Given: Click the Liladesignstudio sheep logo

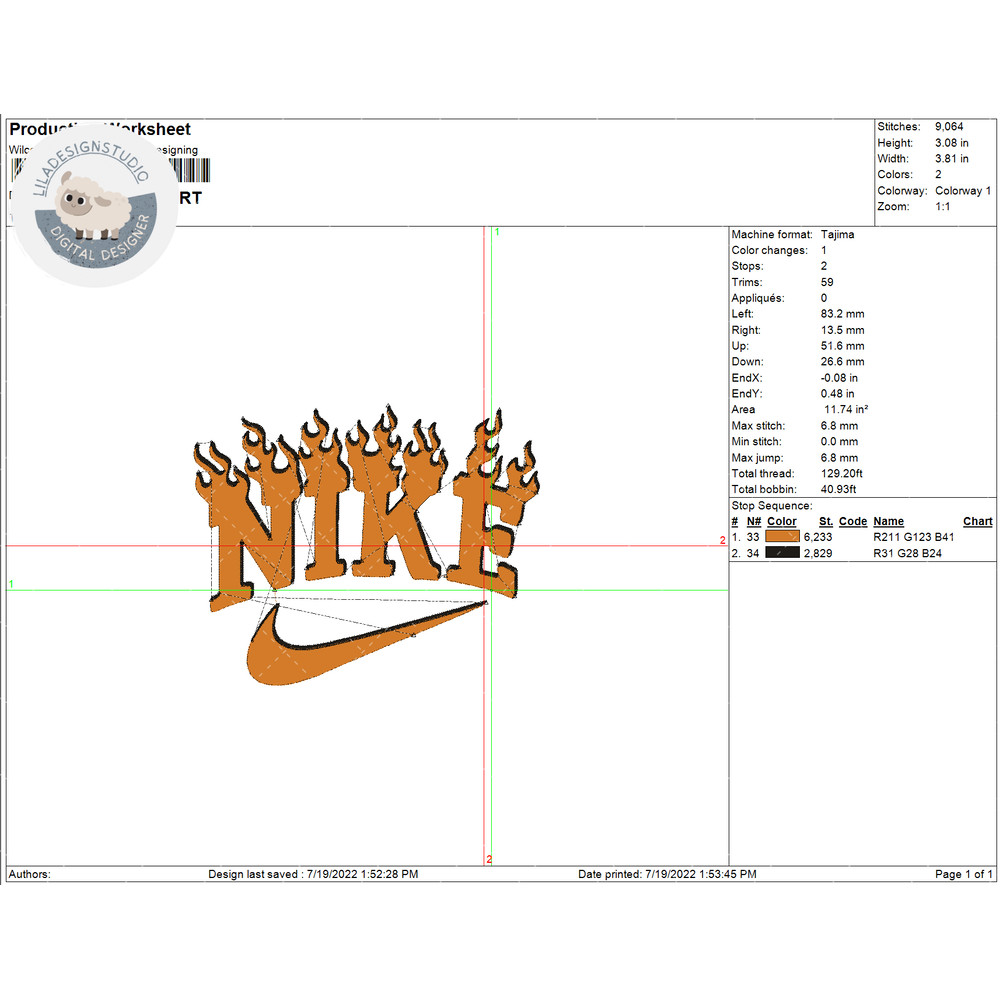Looking at the screenshot, I should [97, 205].
